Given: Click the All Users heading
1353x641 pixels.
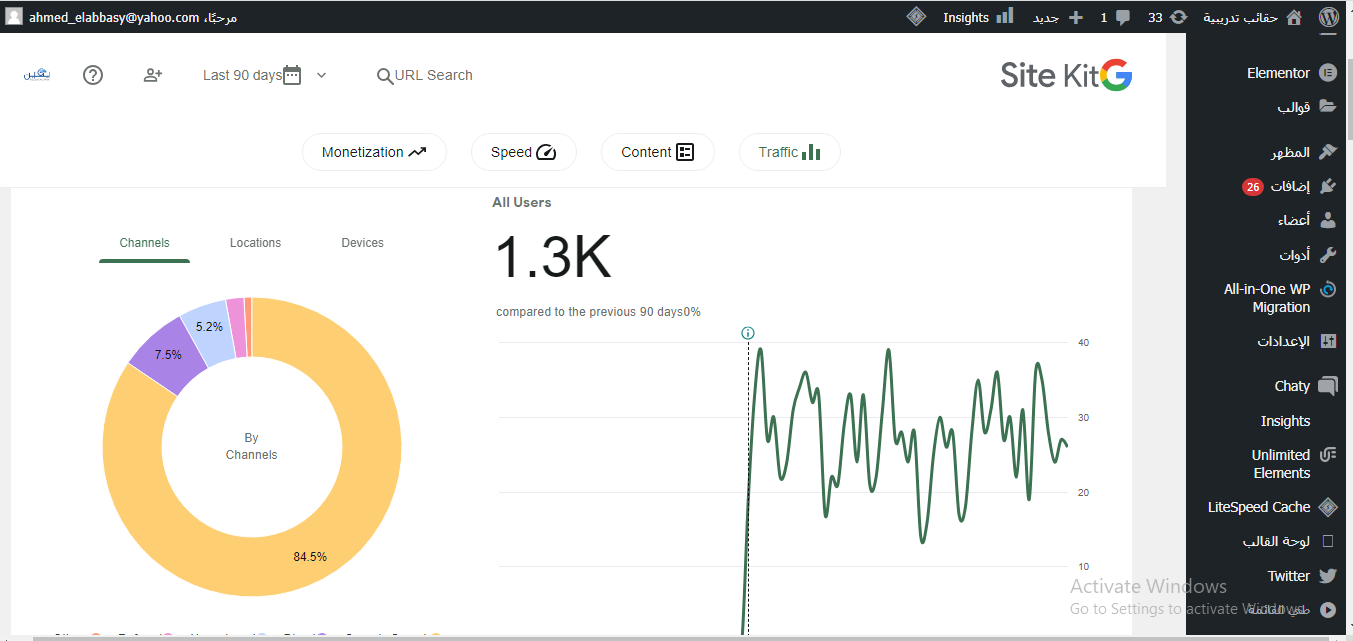Looking at the screenshot, I should pos(522,202).
